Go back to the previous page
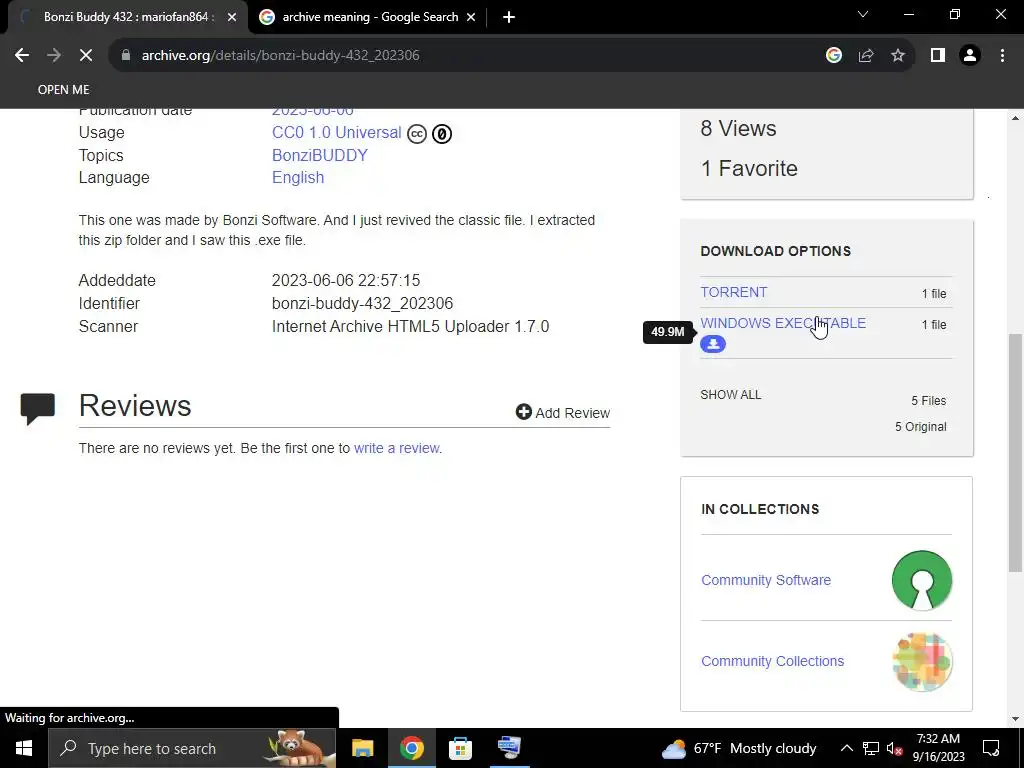The image size is (1024, 768). (22, 56)
